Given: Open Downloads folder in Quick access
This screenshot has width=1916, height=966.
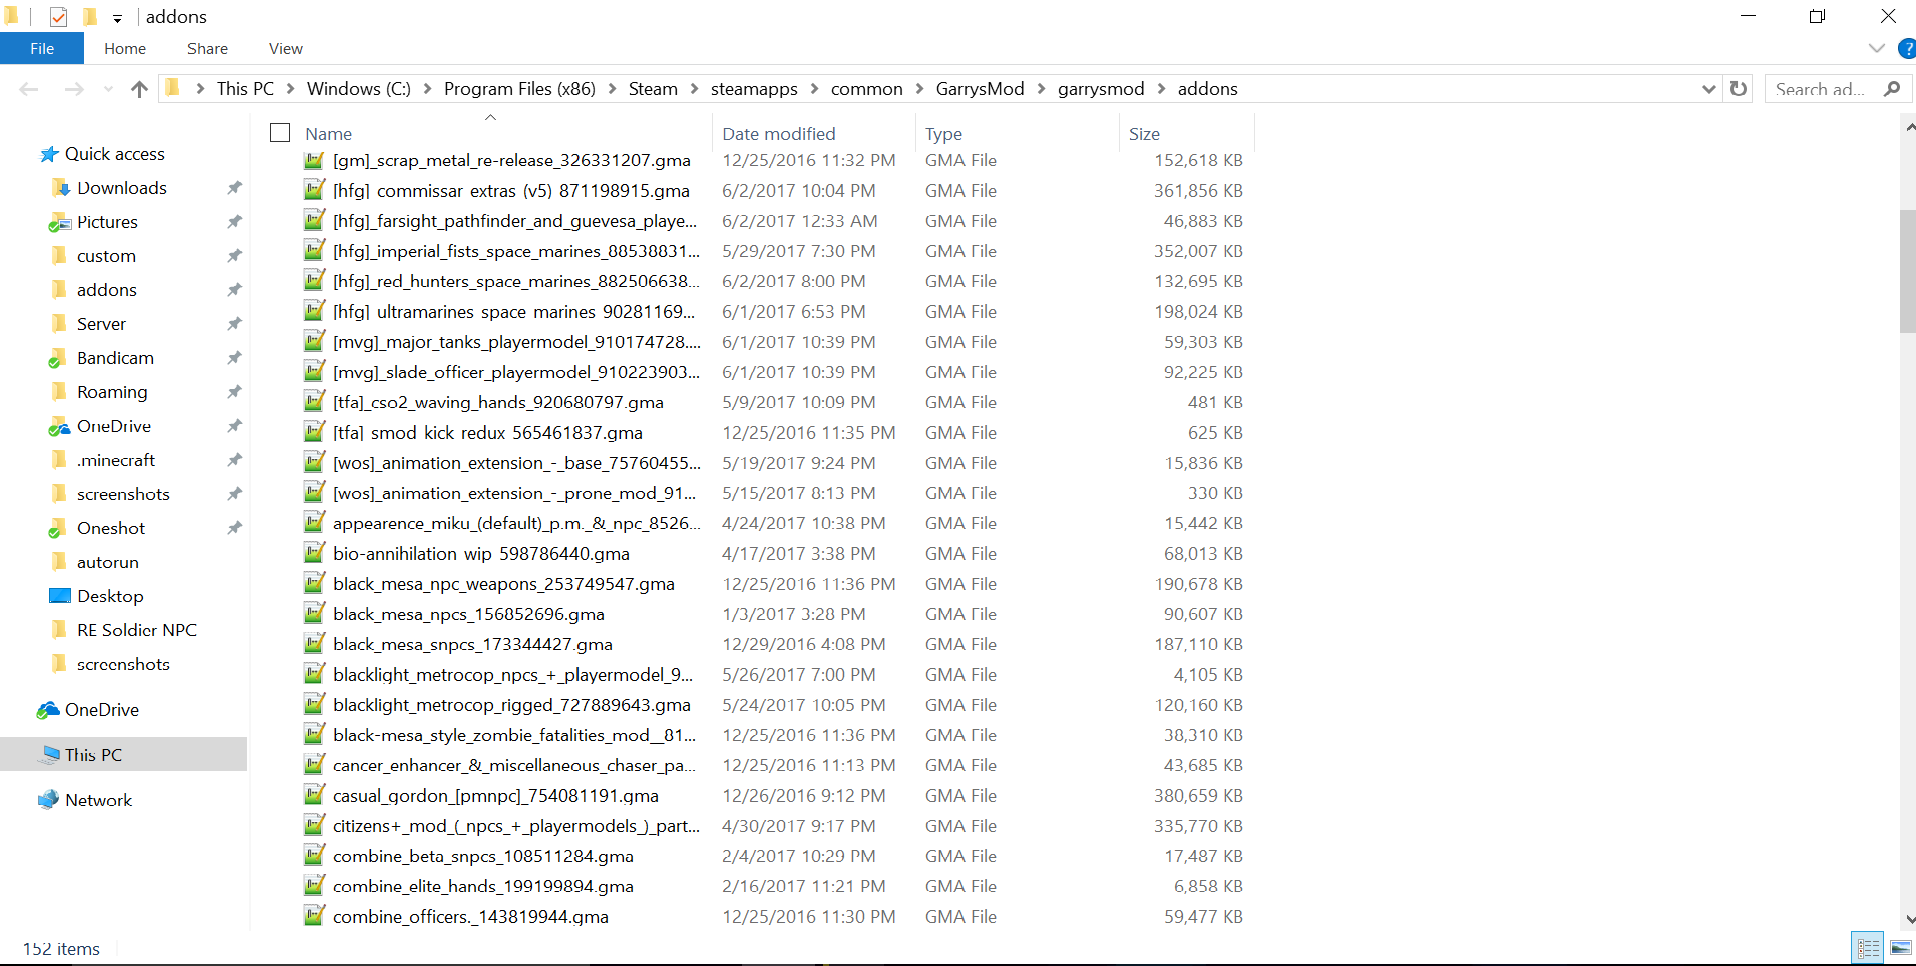Looking at the screenshot, I should [121, 188].
